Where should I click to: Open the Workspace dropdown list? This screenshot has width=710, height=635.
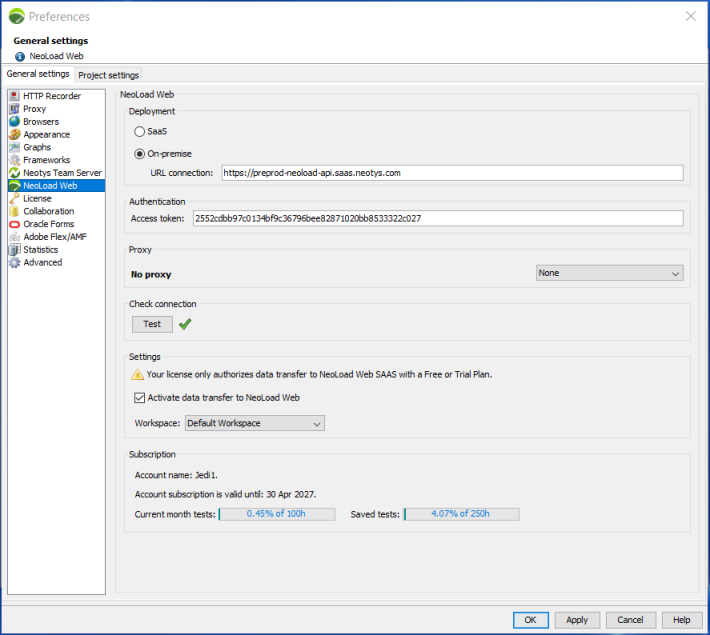click(x=254, y=423)
